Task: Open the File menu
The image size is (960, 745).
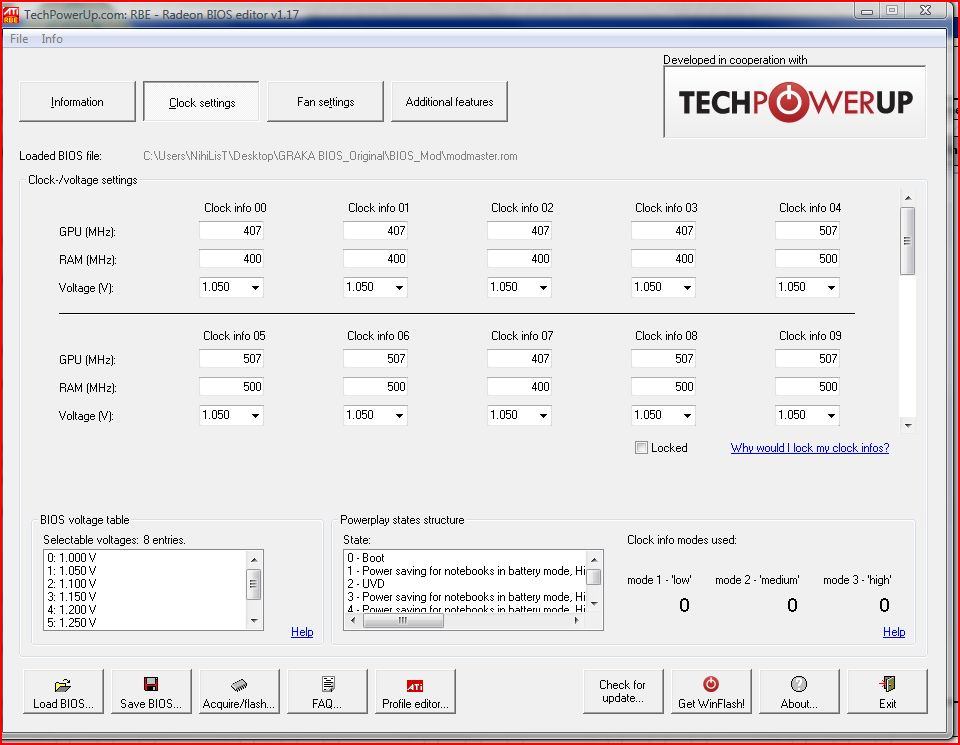Action: (x=19, y=39)
